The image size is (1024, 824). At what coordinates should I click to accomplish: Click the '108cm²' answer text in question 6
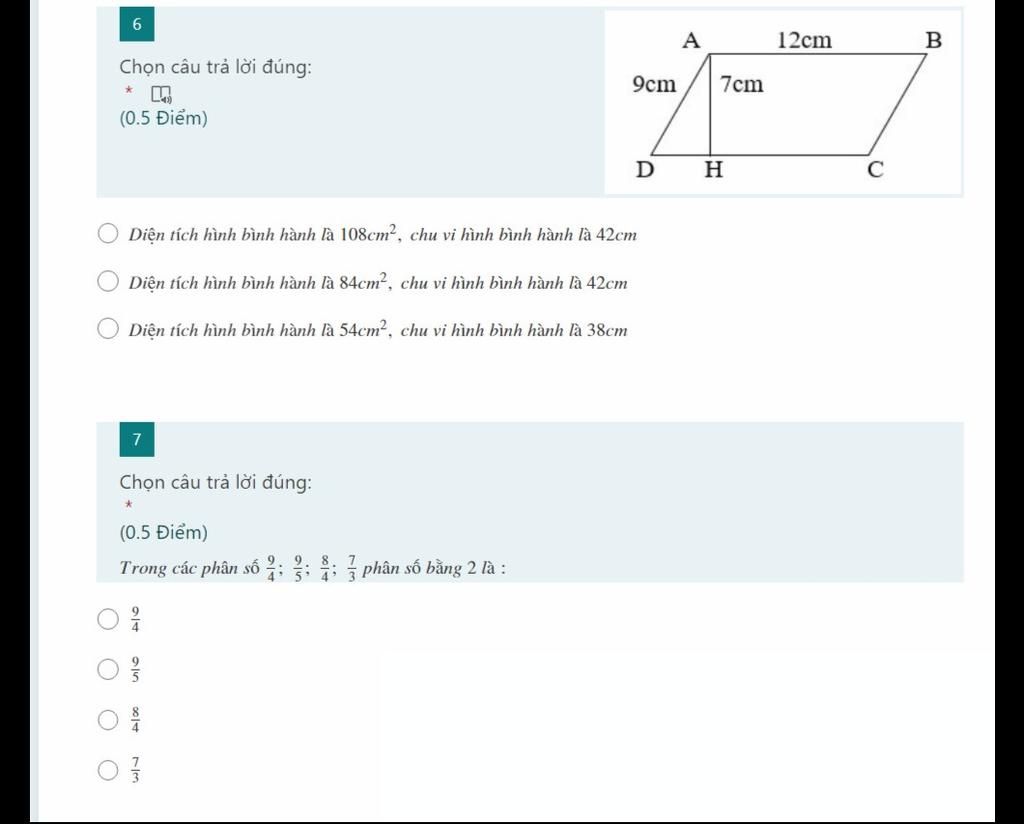(369, 233)
